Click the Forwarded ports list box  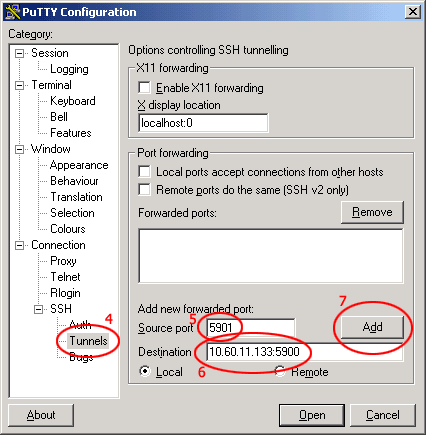click(271, 256)
